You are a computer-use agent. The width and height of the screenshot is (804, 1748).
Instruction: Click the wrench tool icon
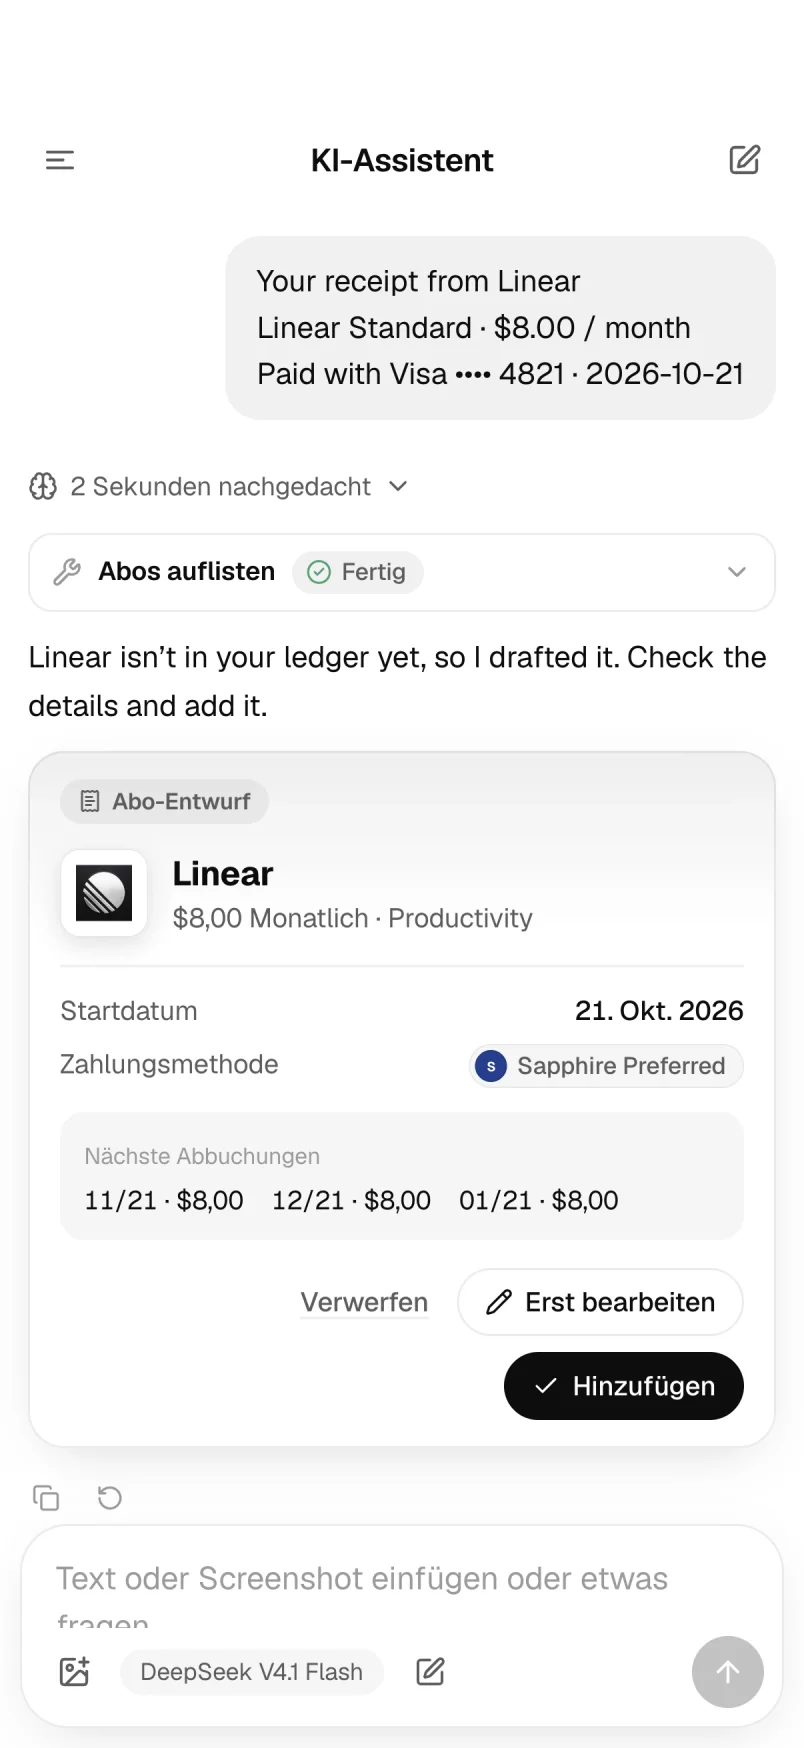(x=67, y=572)
